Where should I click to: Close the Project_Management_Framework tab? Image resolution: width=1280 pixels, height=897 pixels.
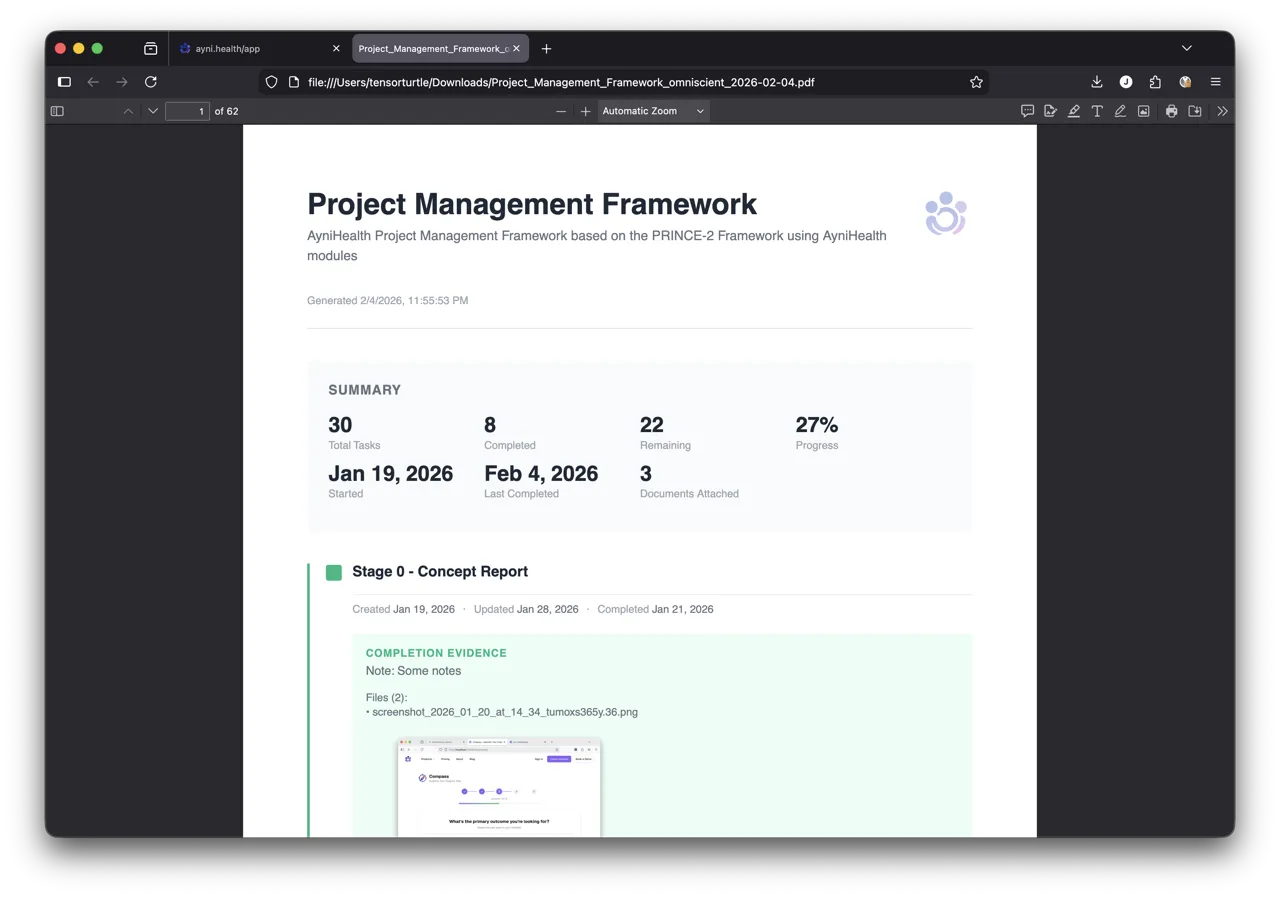[517, 48]
